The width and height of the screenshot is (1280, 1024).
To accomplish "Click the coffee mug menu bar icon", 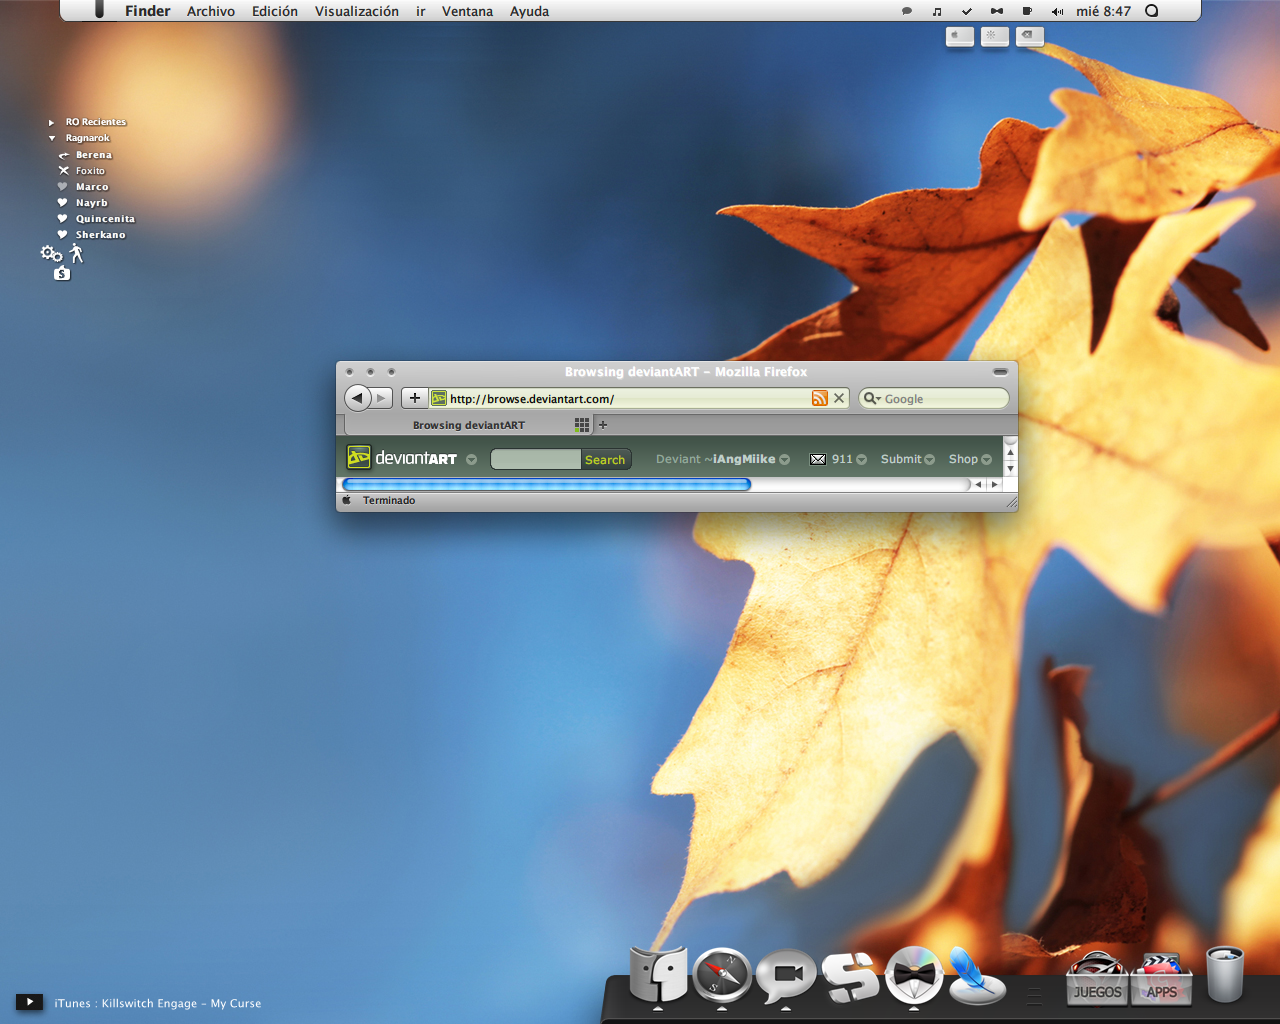I will [x=1027, y=11].
